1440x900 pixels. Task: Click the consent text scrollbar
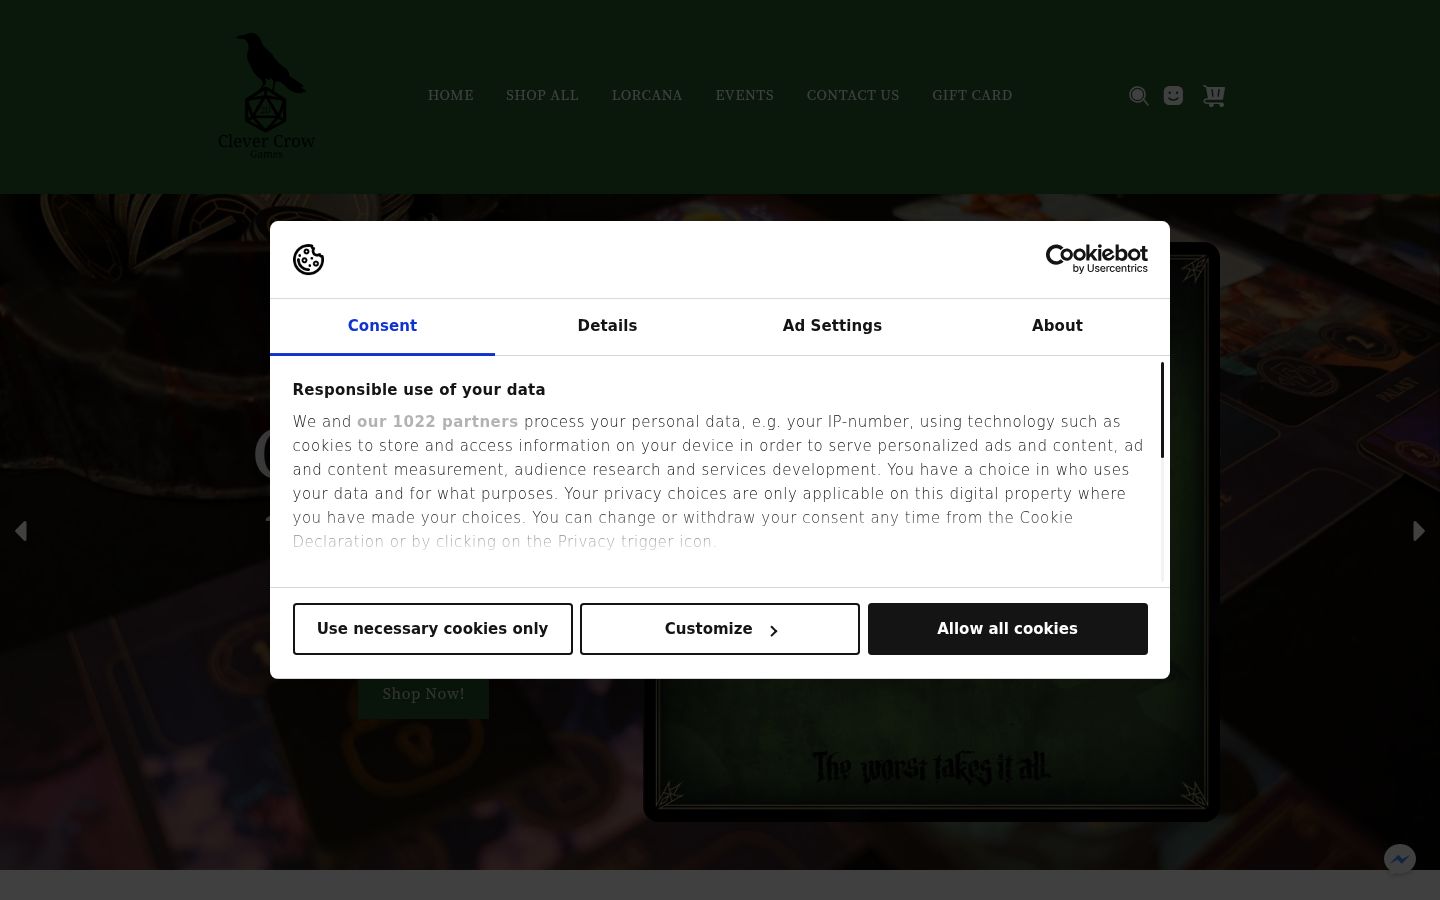click(1162, 410)
